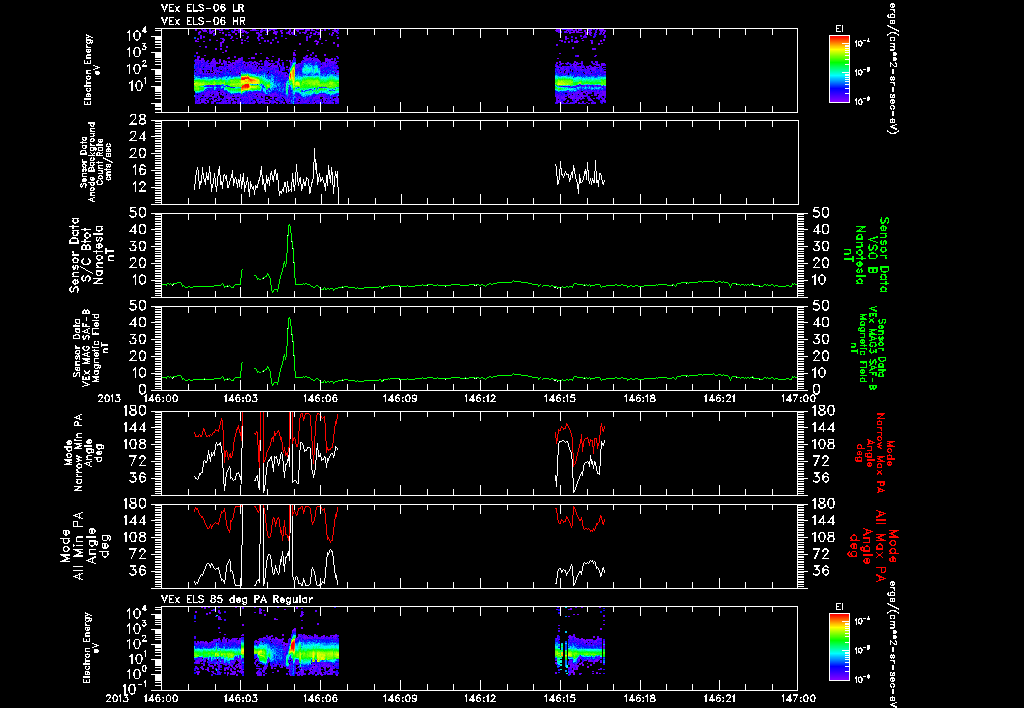Click the 147:00 tick label on the bottom time axis
This screenshot has width=1024, height=708.
tap(797, 698)
